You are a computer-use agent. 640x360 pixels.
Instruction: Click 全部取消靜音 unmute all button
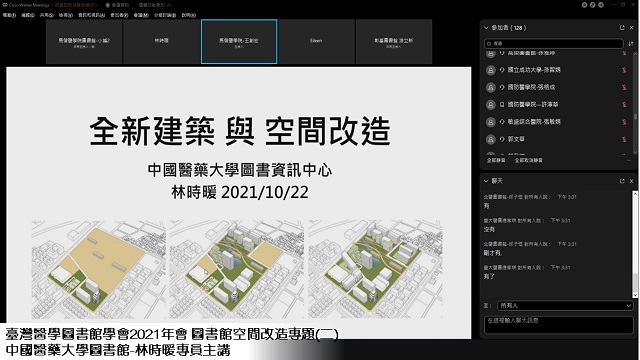click(529, 160)
